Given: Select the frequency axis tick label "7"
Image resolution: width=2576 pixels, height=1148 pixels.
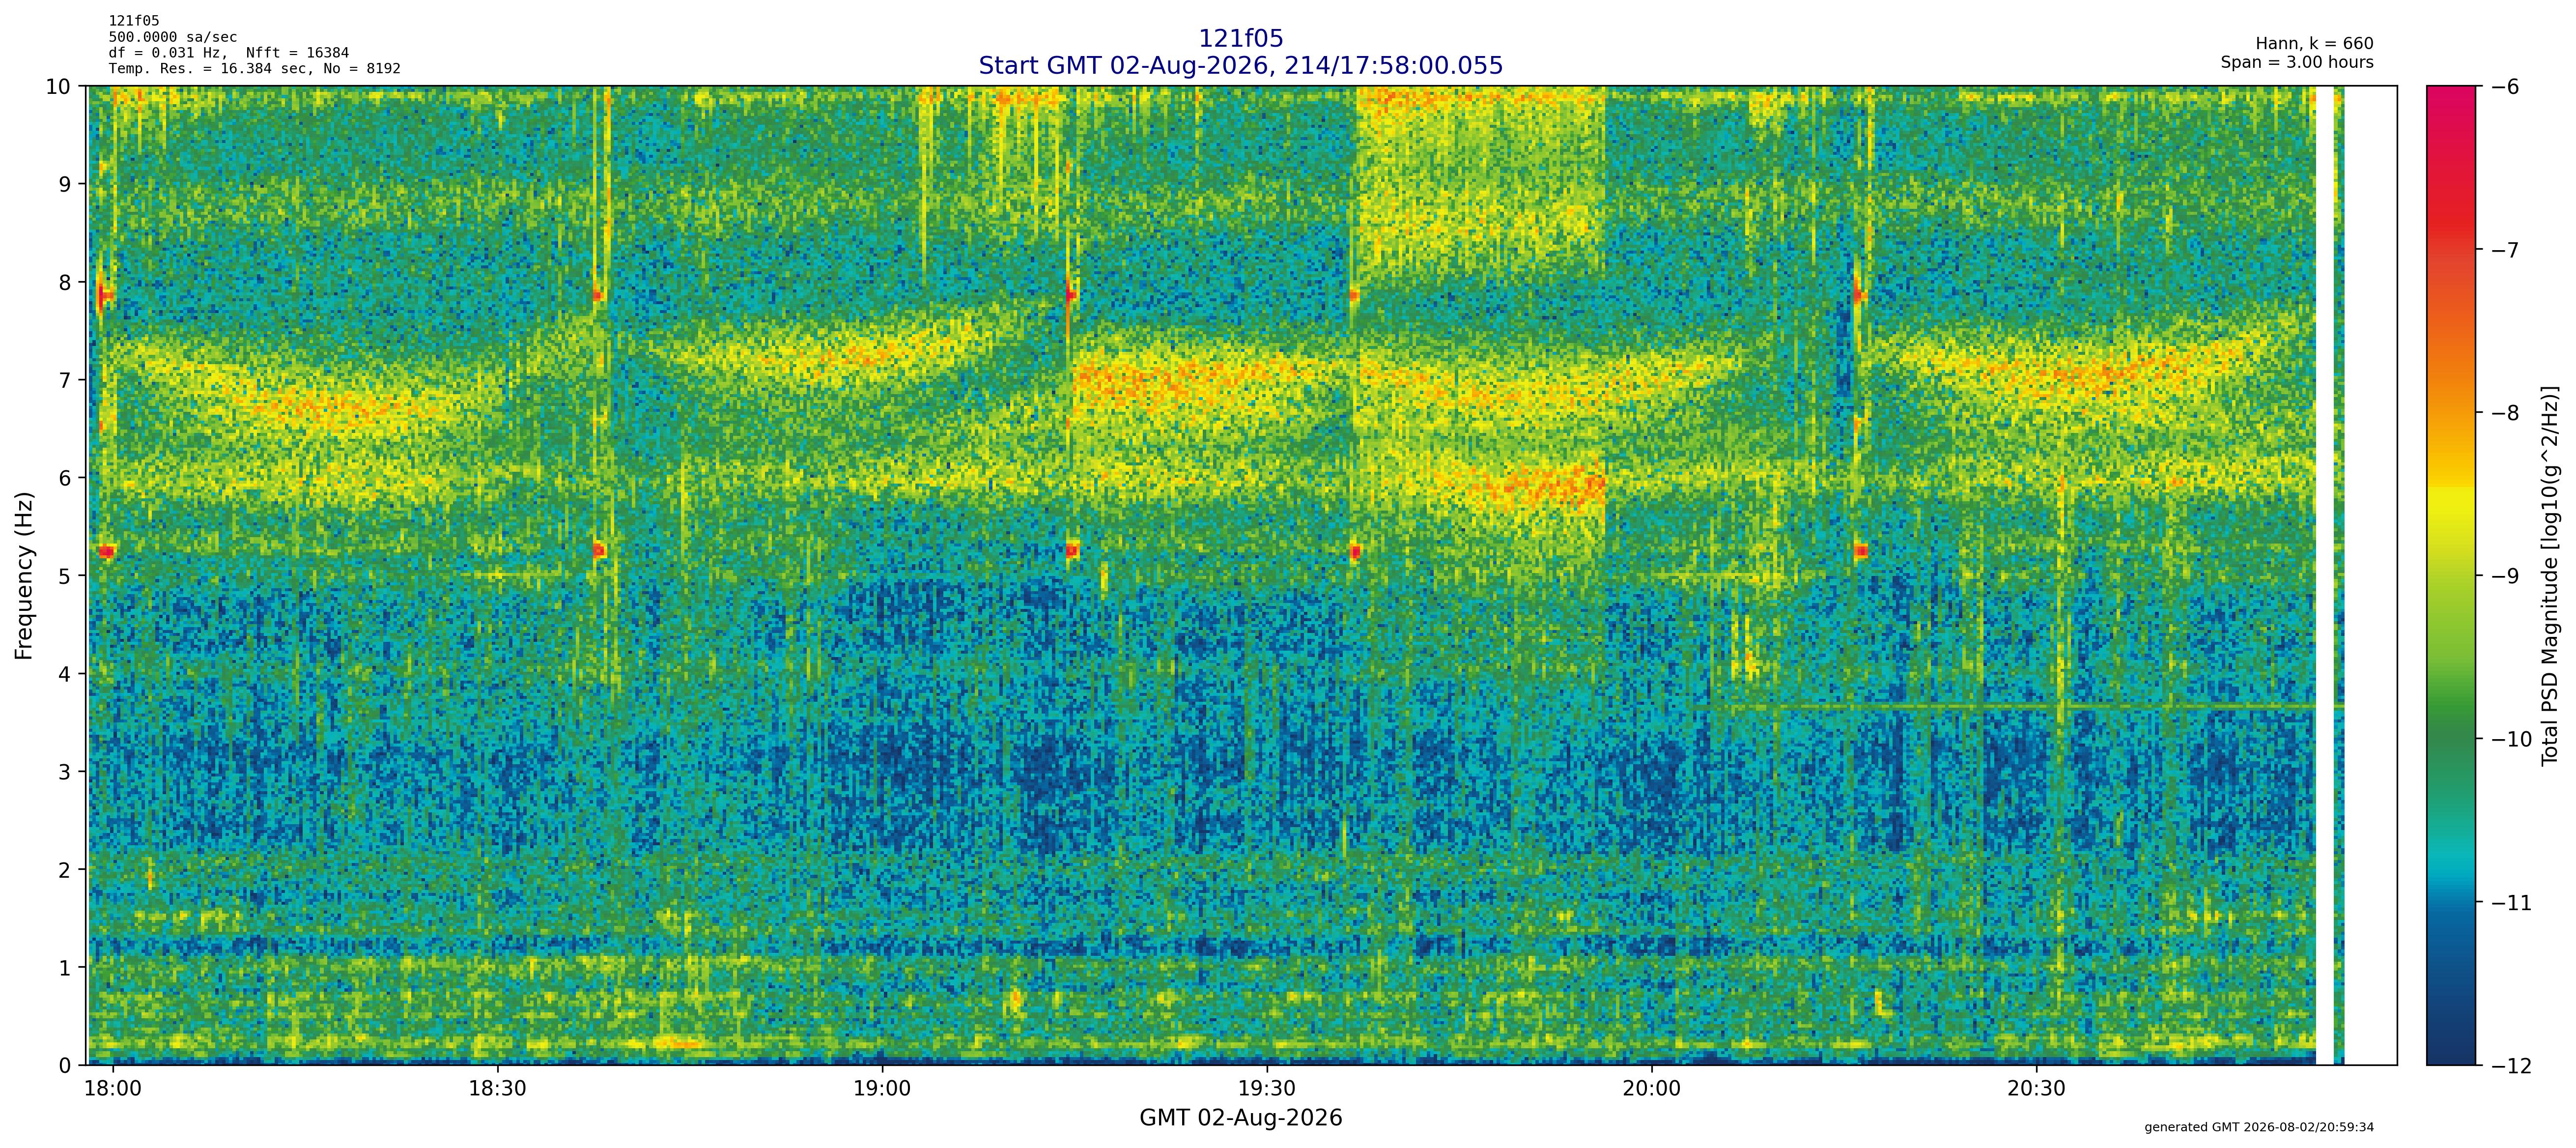Looking at the screenshot, I should coord(65,380).
